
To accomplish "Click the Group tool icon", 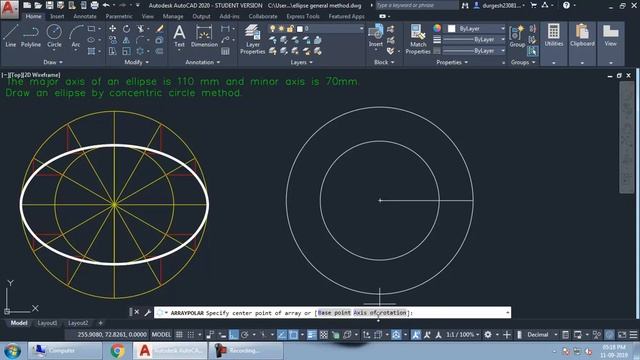I will [x=517, y=36].
